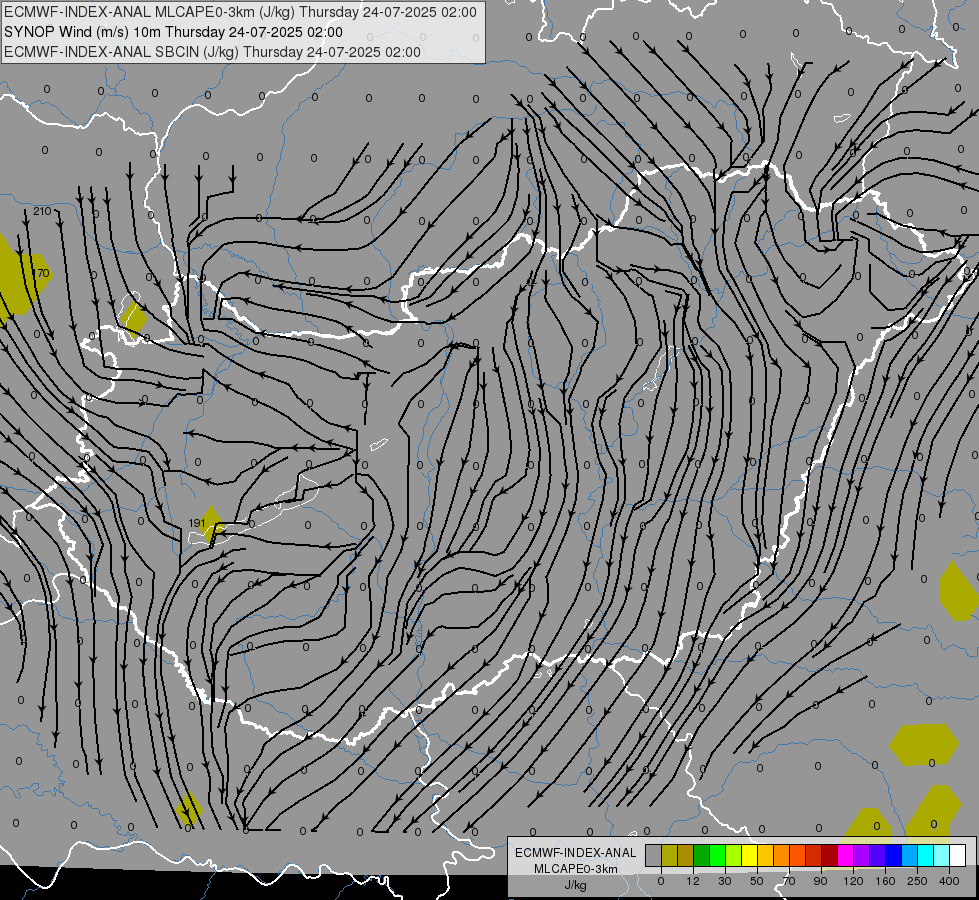Click the olive legend swatch right of 0
Viewport: 979px width, 900px height.
669,855
